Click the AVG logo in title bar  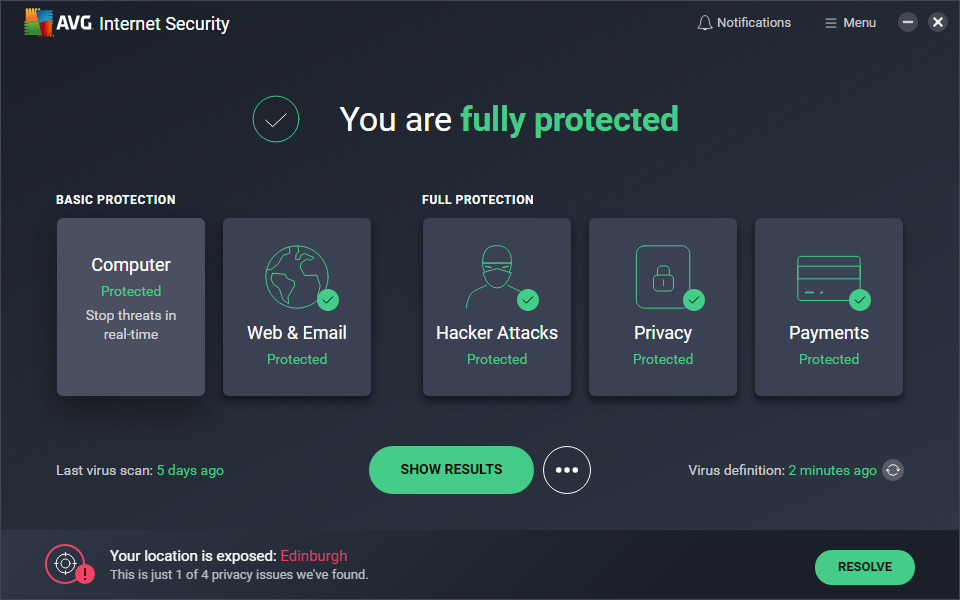(x=39, y=23)
